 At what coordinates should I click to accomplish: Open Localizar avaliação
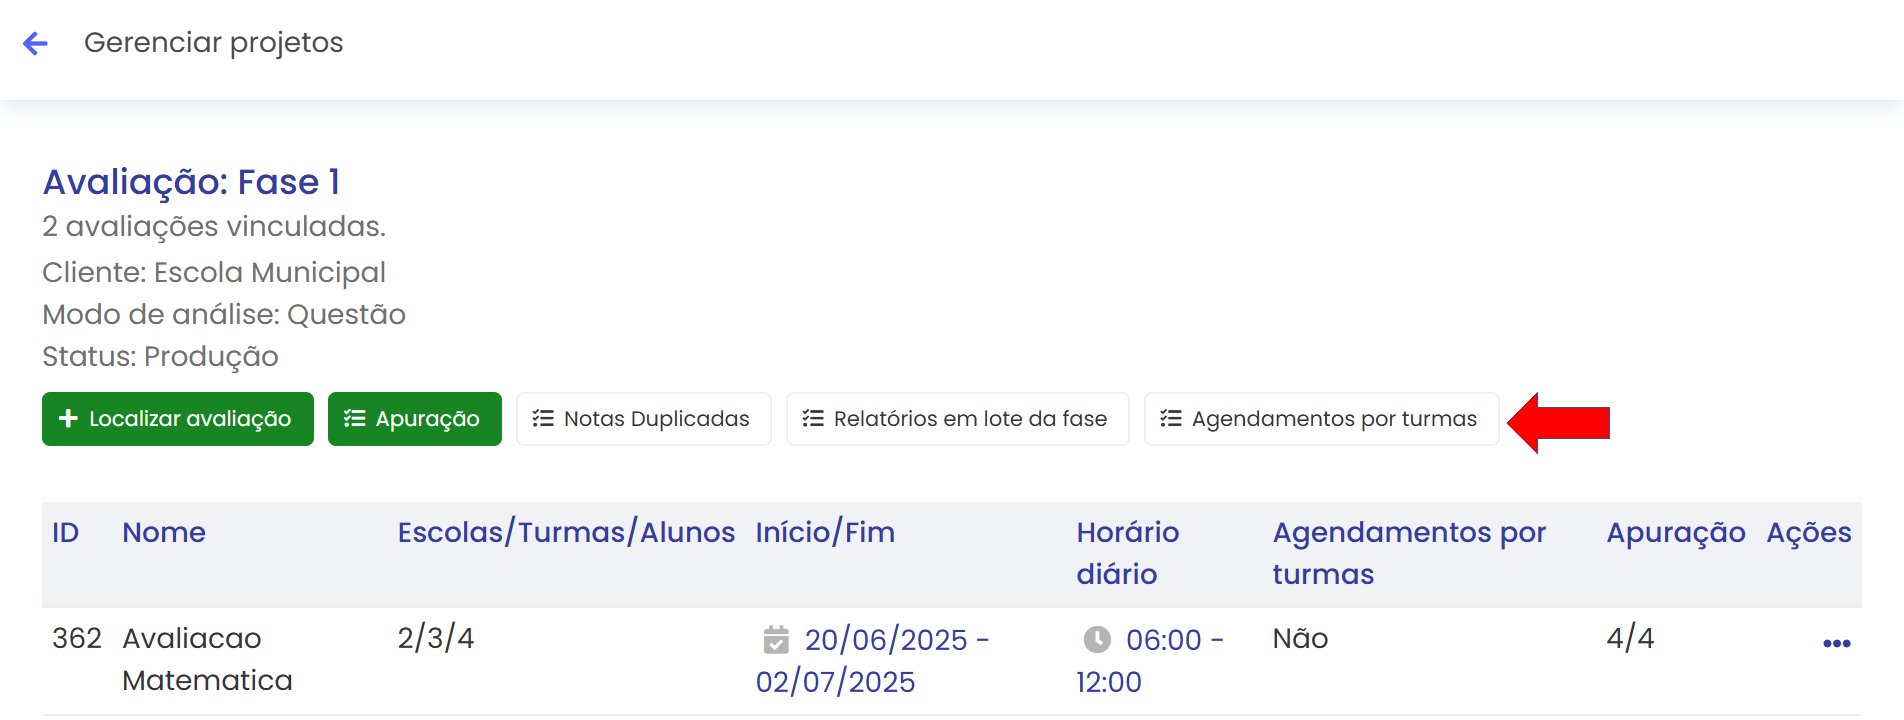pos(178,419)
